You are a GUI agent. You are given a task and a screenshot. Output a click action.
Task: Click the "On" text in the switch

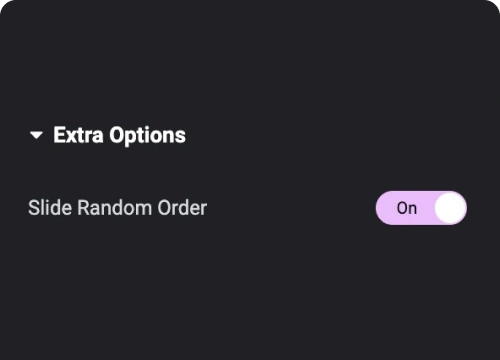pyautogui.click(x=407, y=208)
